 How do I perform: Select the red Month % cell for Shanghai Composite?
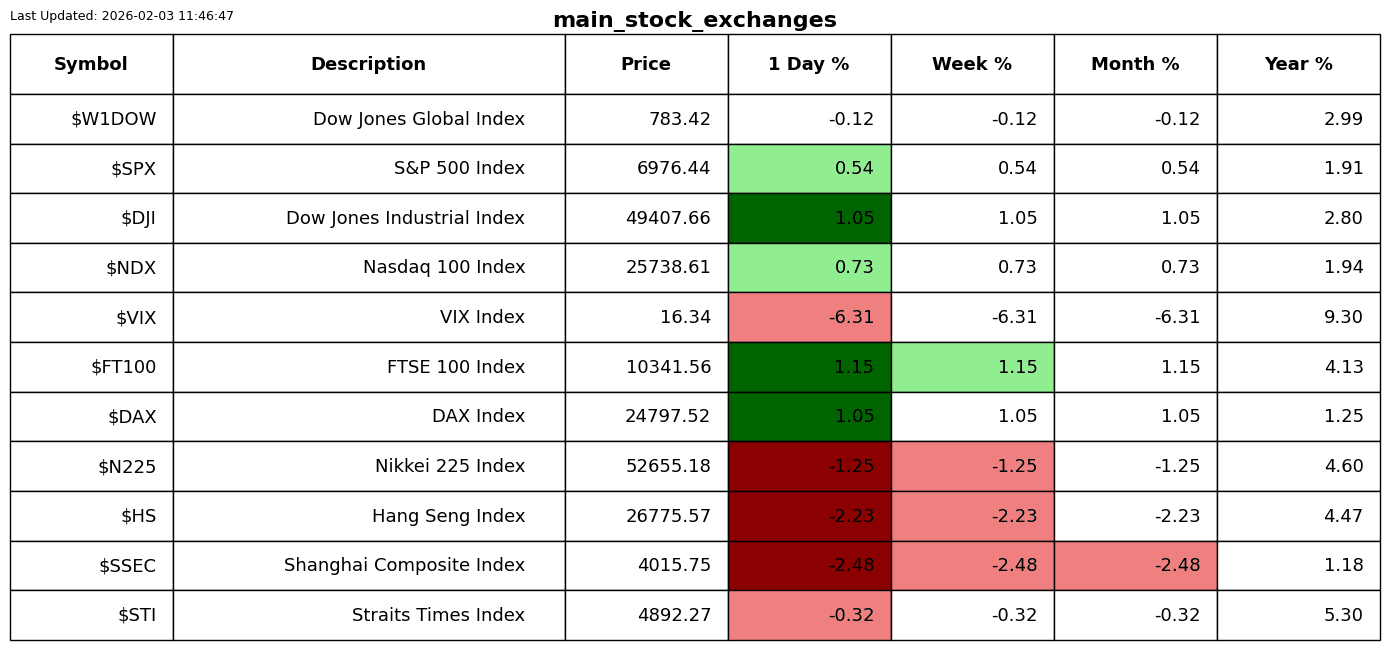(1135, 565)
